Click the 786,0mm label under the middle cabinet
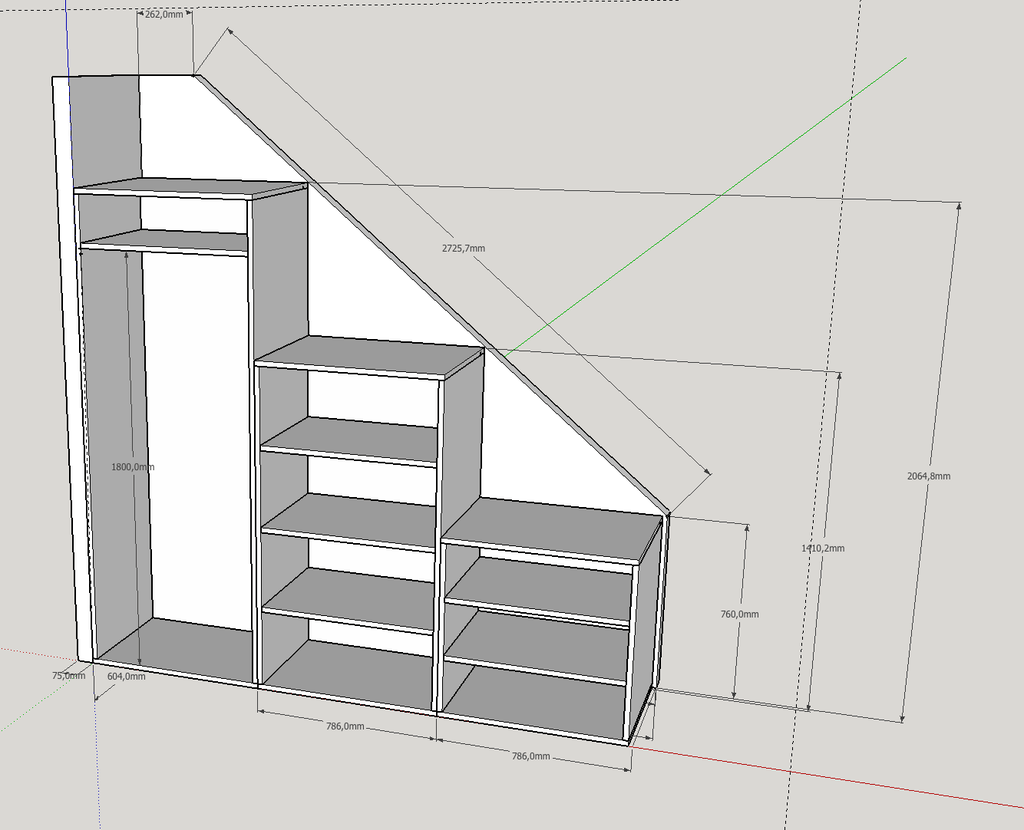1024x830 pixels. pos(345,726)
